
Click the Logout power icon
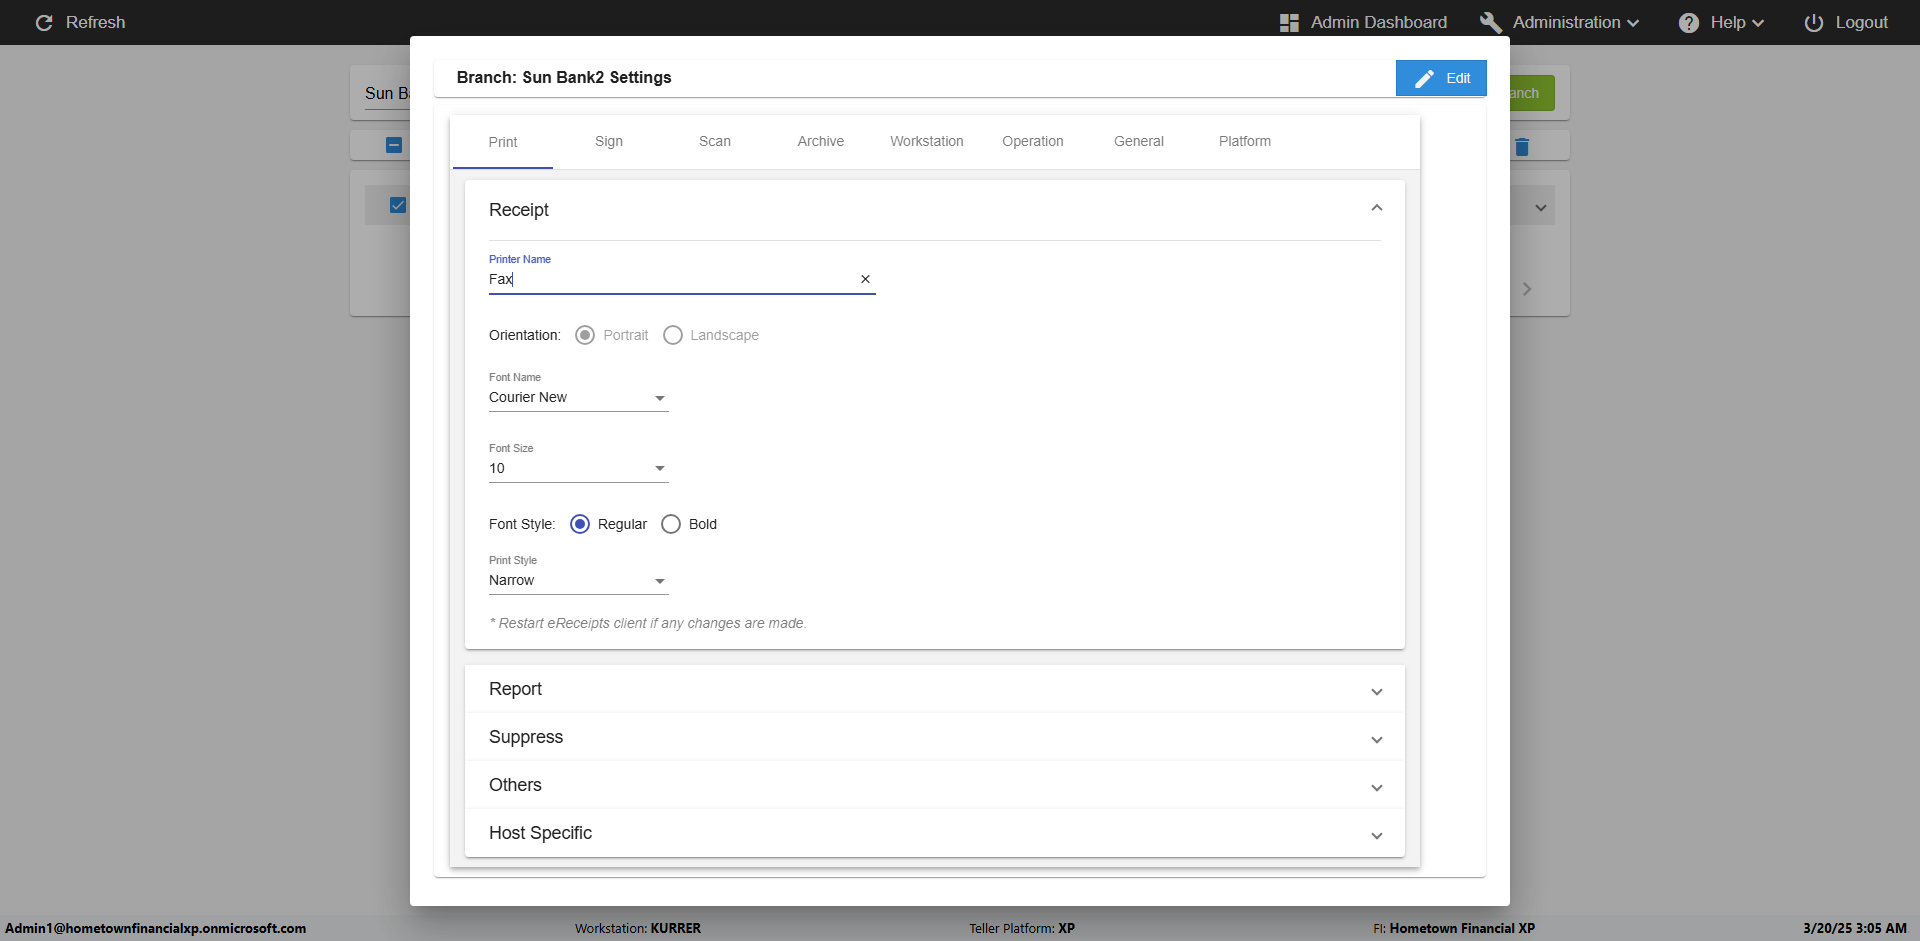point(1813,23)
